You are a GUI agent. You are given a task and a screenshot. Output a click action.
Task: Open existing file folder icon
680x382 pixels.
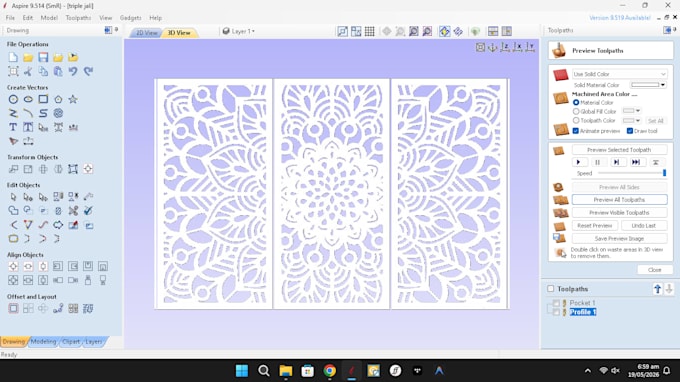(28, 57)
